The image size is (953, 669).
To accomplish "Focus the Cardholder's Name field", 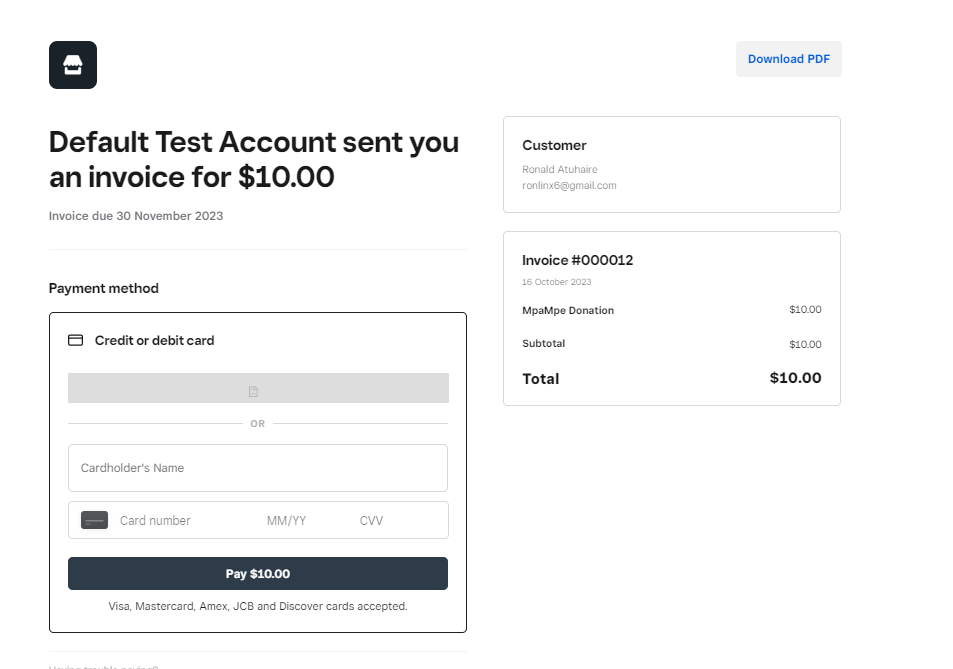I will (x=257, y=468).
